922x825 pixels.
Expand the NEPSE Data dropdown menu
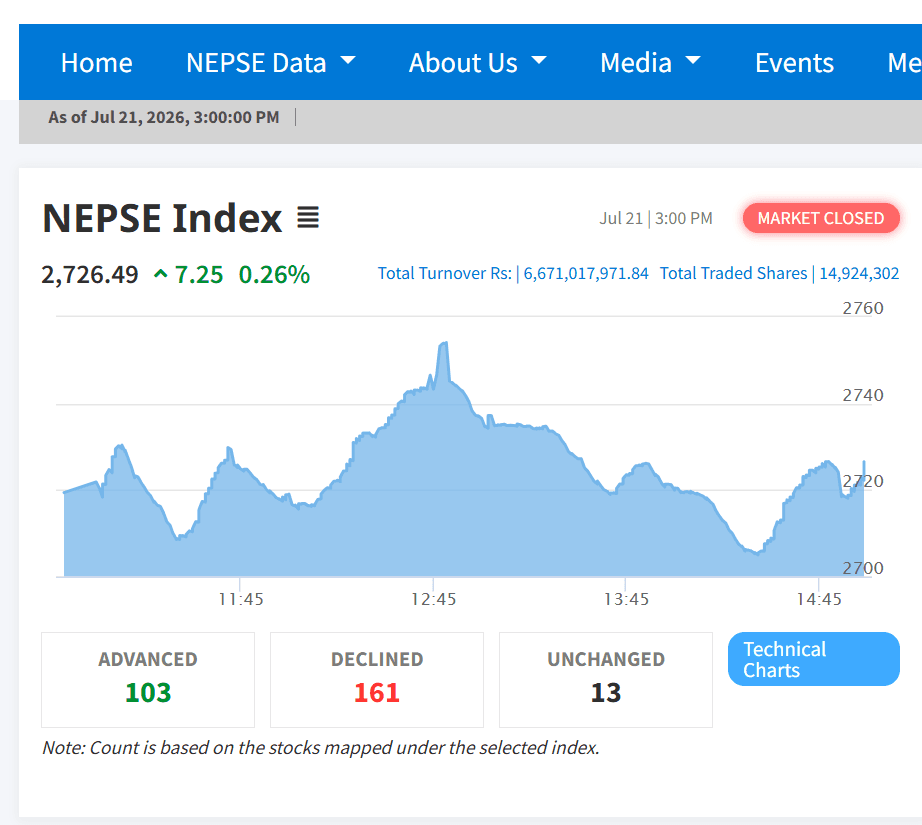point(270,63)
